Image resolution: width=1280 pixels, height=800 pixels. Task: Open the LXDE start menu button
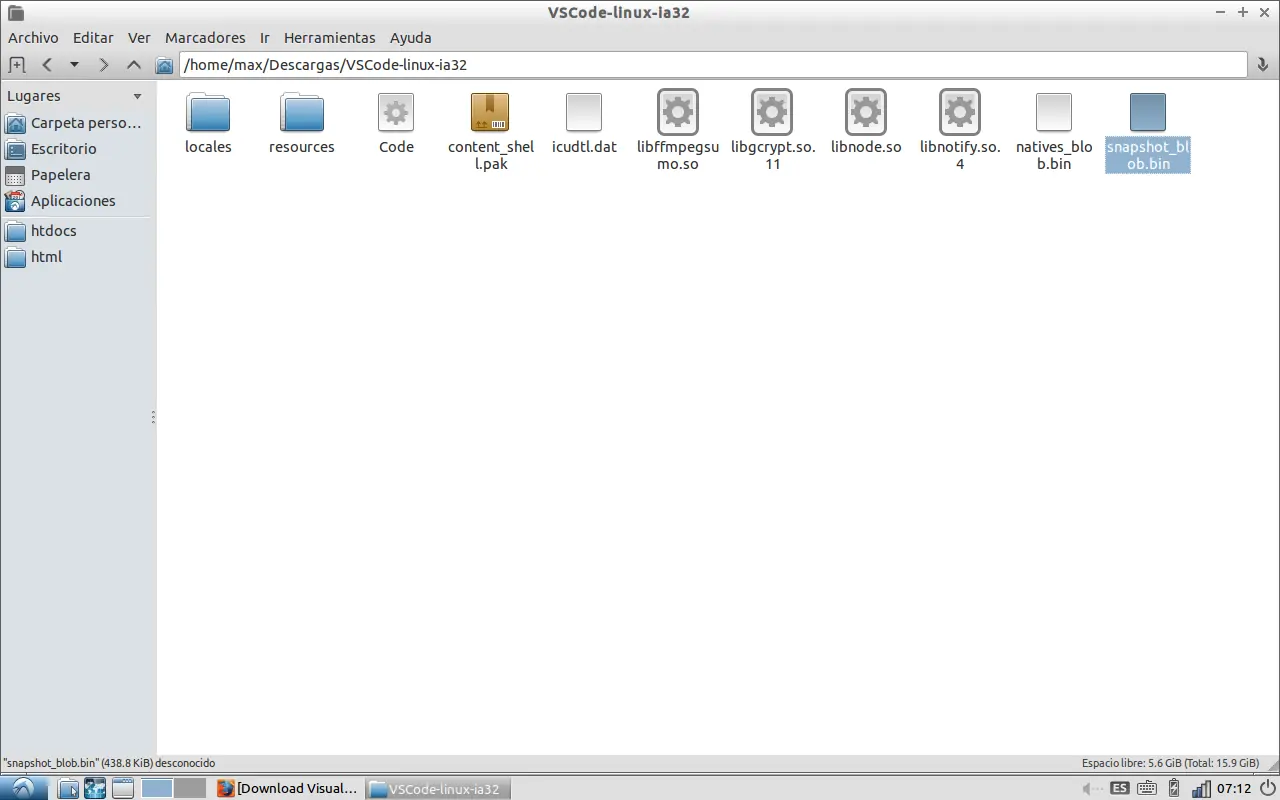tap(22, 788)
